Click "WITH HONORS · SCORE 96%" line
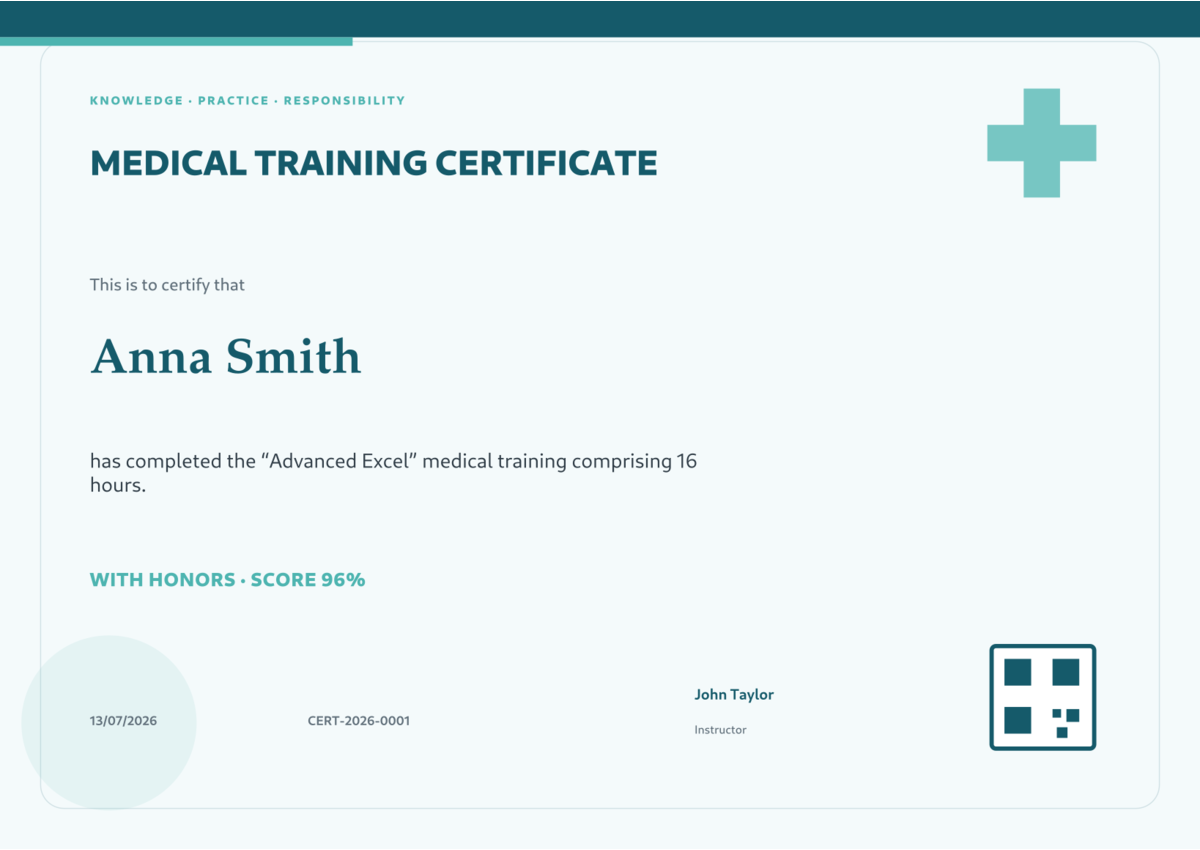 click(x=228, y=580)
